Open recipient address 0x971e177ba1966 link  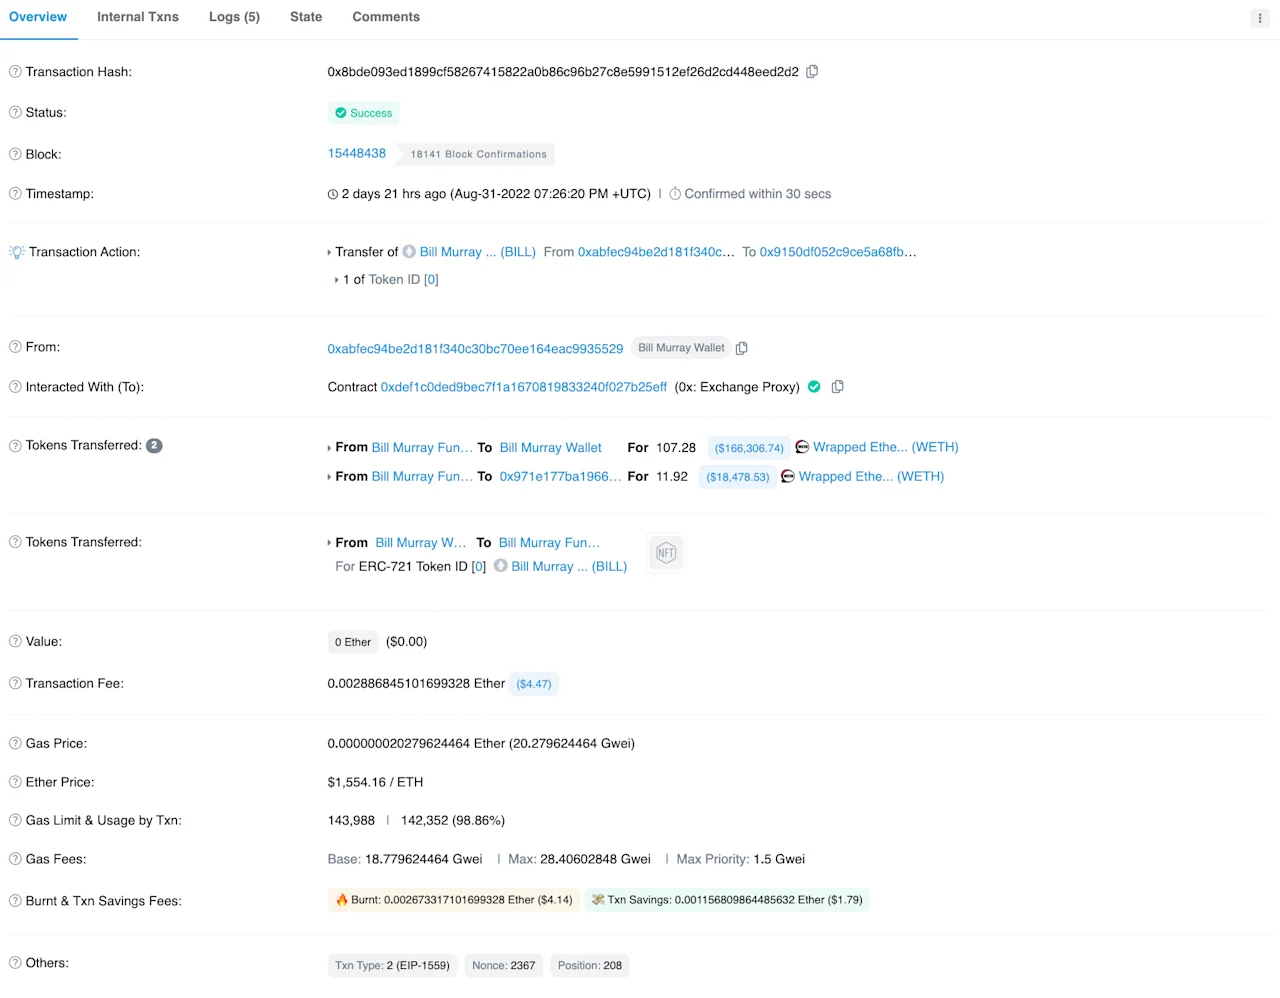(x=560, y=476)
